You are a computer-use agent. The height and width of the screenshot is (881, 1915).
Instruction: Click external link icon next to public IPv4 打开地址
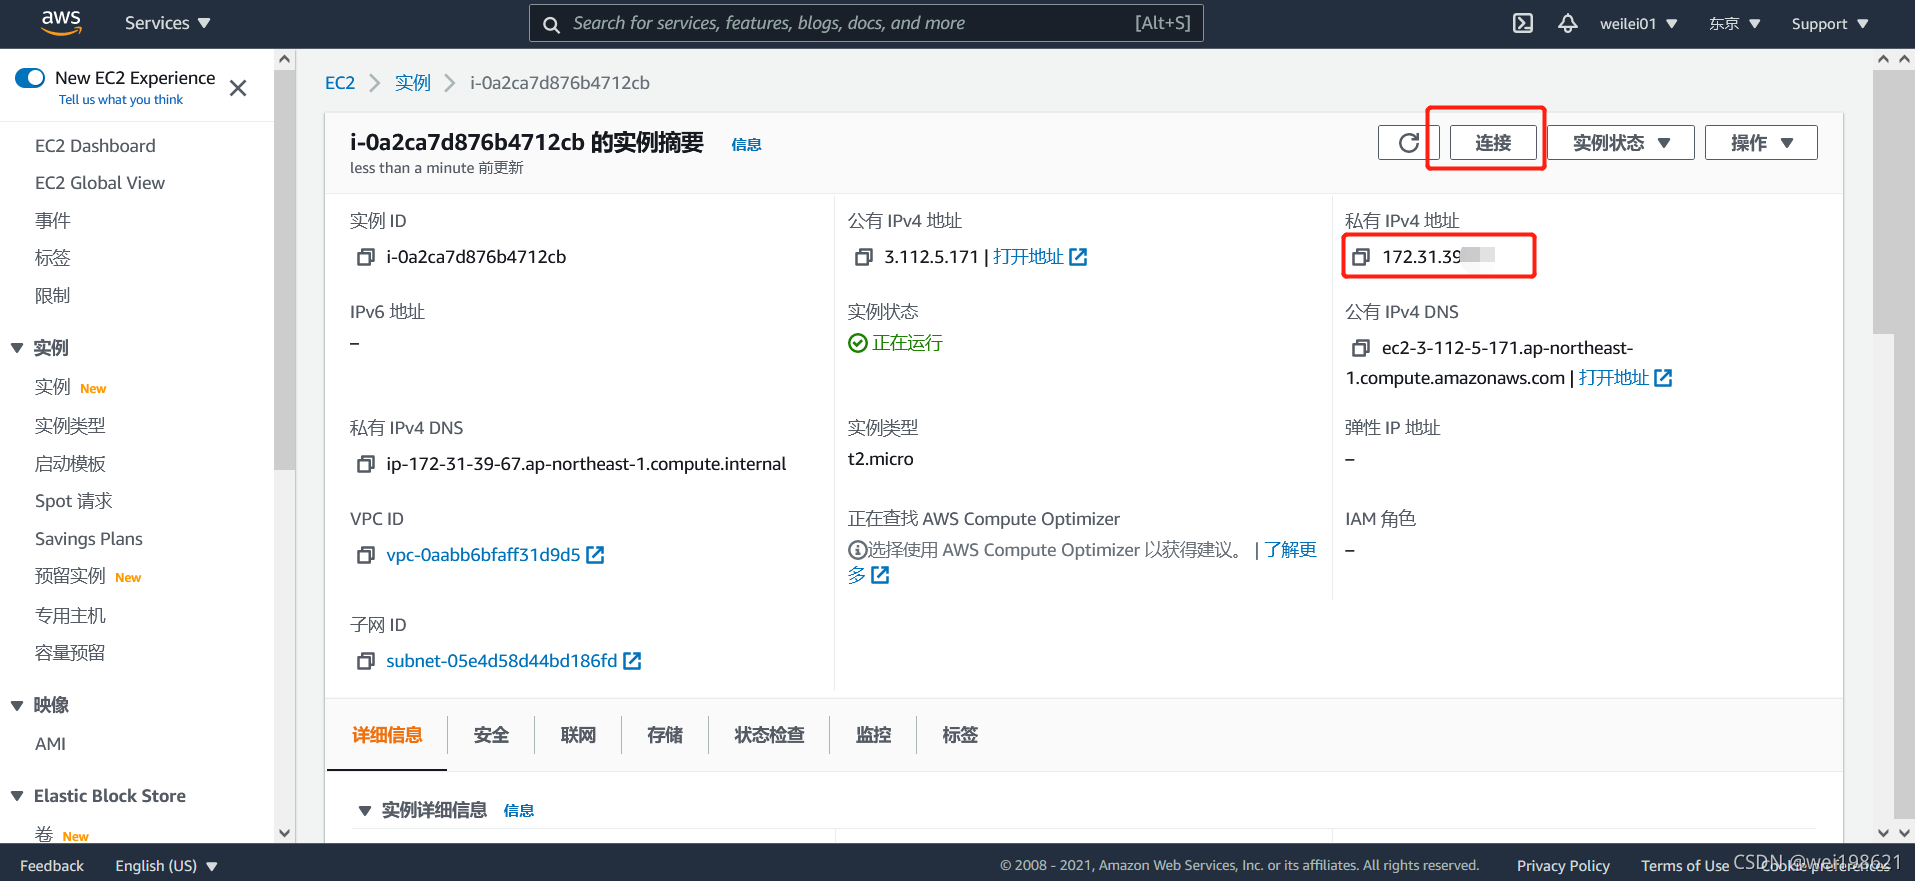coord(1078,257)
